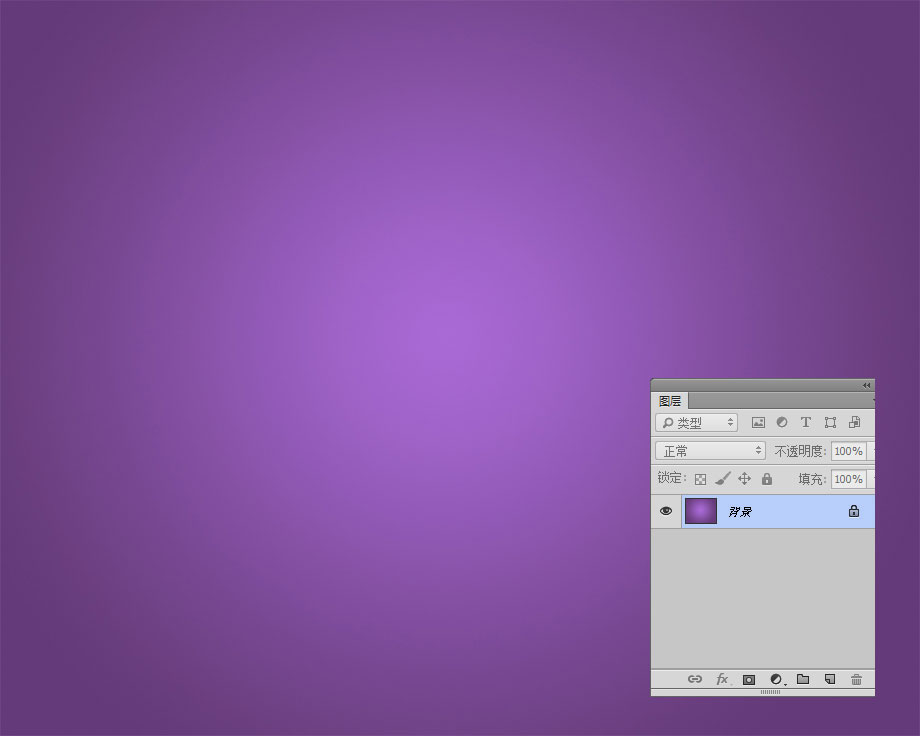Click the link layers chain icon
920x736 pixels.
pos(695,679)
